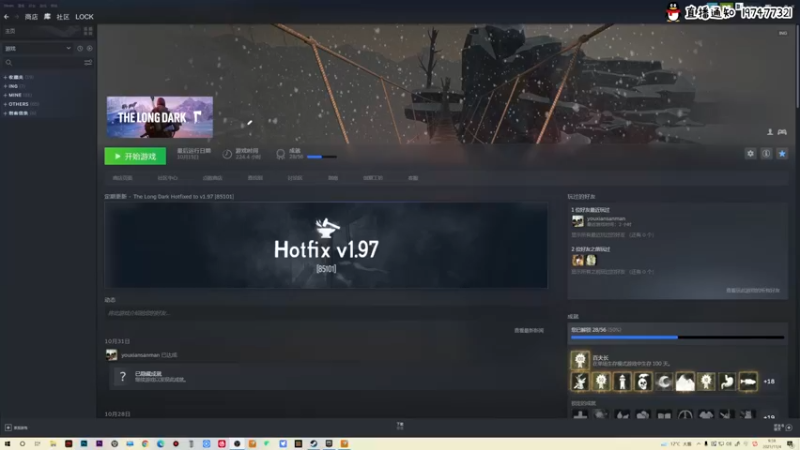Click second avatar under previously played friends
The width and height of the screenshot is (800, 450).
point(591,260)
